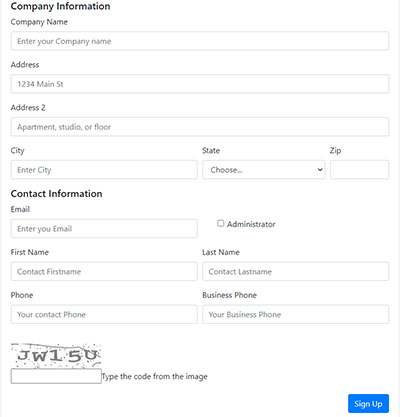Image resolution: width=400 pixels, height=417 pixels.
Task: Click the Zip code field
Action: 359,170
